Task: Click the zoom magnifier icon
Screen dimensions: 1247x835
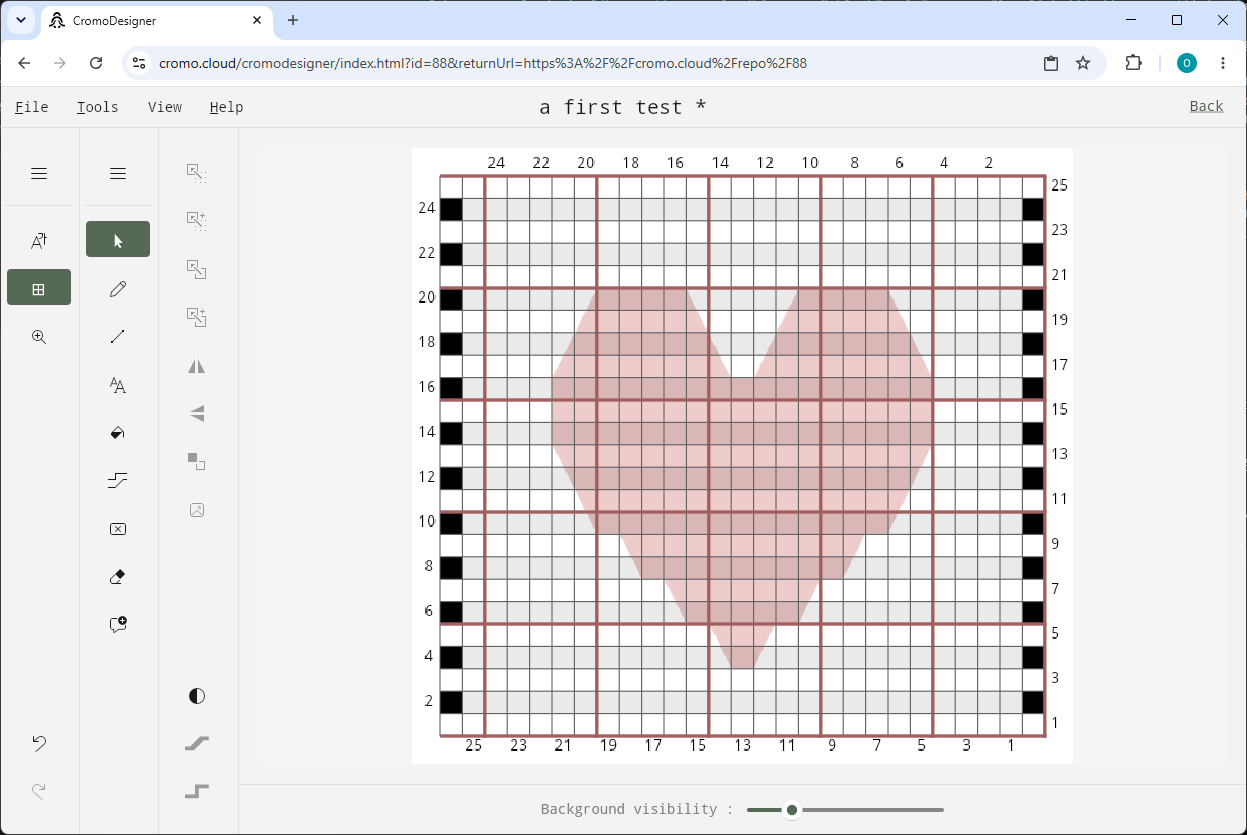Action: tap(39, 337)
